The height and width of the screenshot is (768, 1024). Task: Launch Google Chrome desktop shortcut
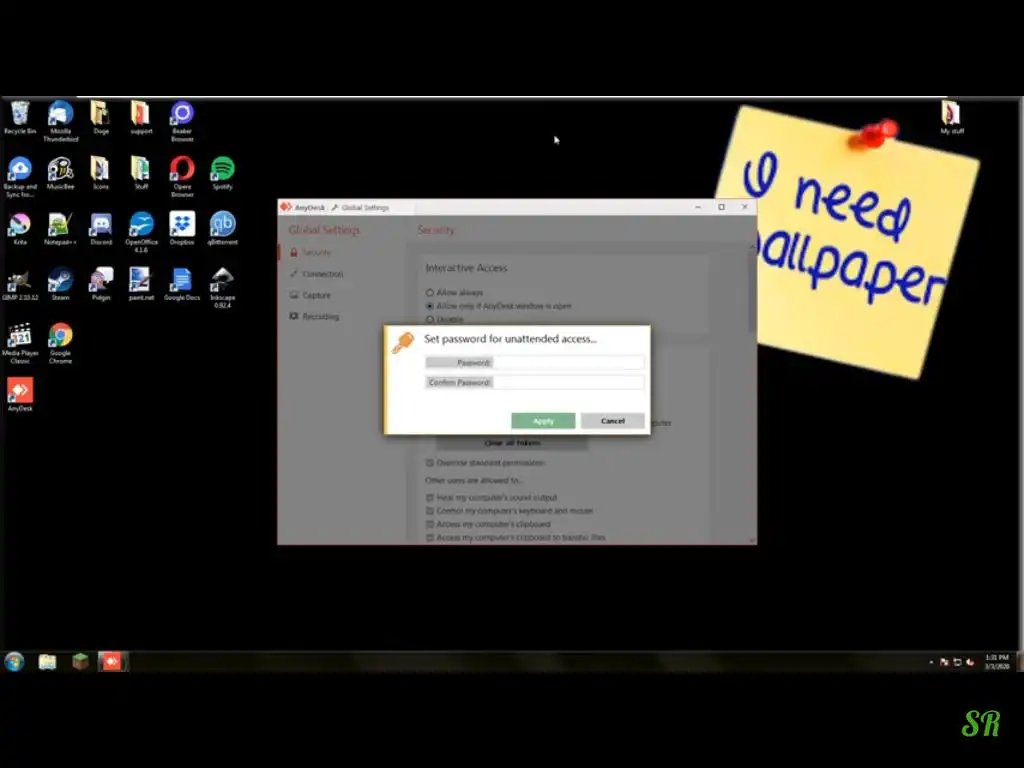coord(61,343)
